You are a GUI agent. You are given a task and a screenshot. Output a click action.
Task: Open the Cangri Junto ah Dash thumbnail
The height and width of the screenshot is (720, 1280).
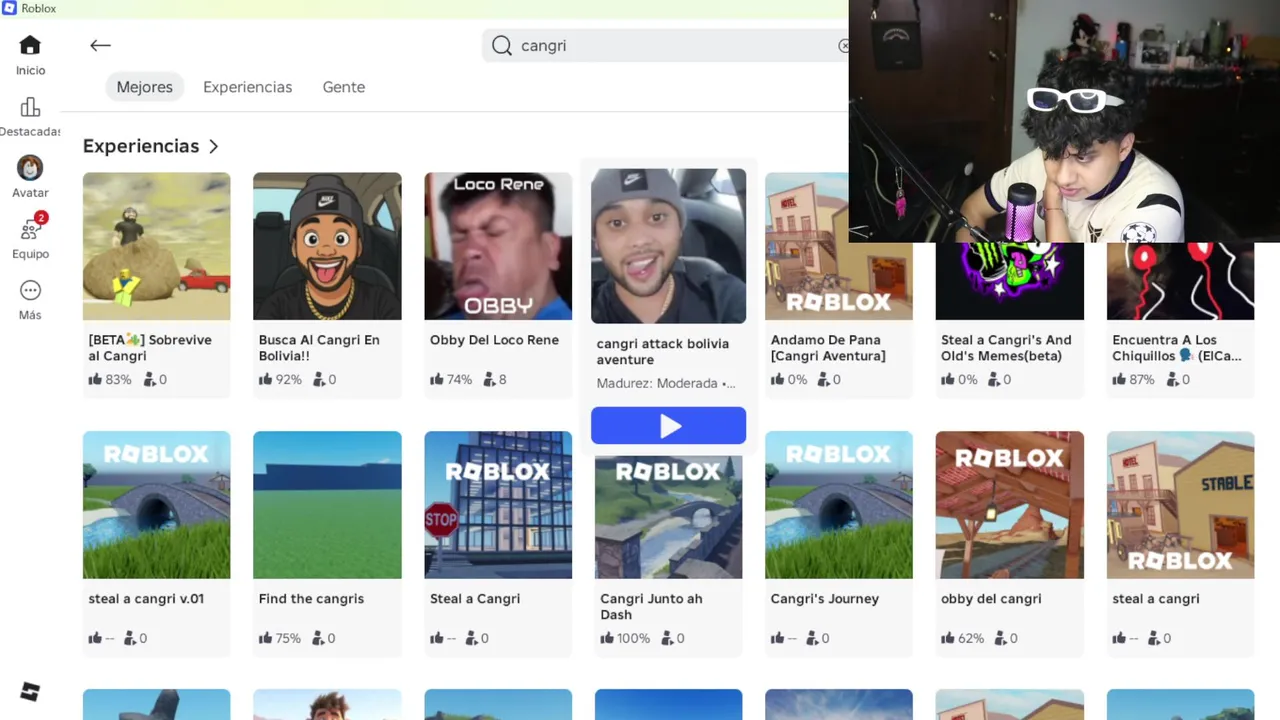[x=668, y=517]
